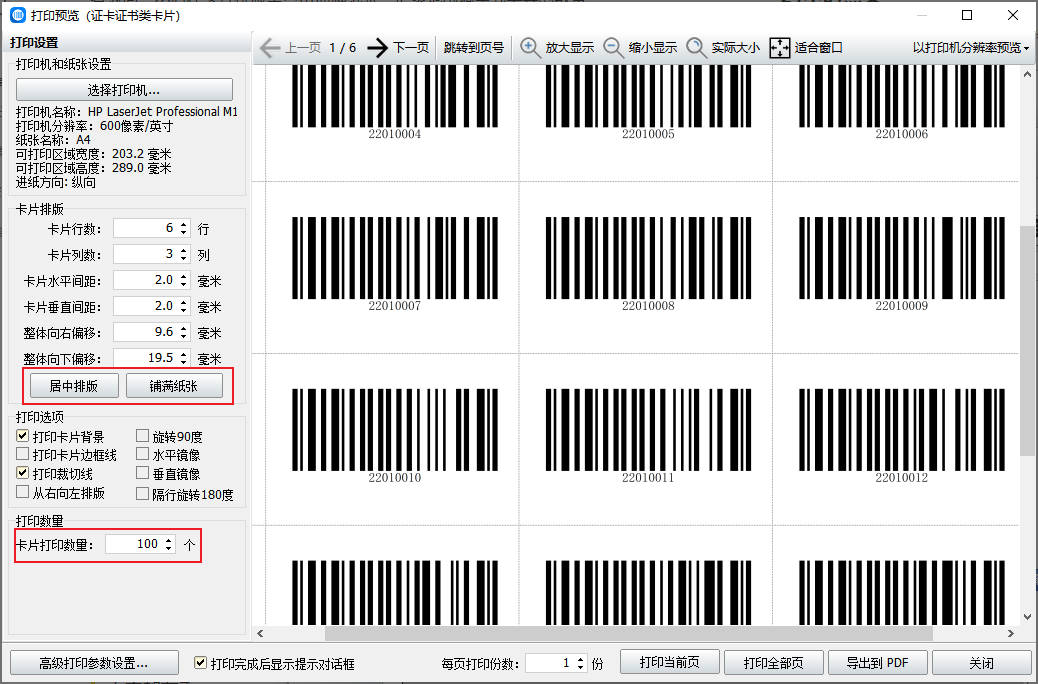This screenshot has height=684, width=1038.
Task: Click the app icon in title bar
Action: 17,15
